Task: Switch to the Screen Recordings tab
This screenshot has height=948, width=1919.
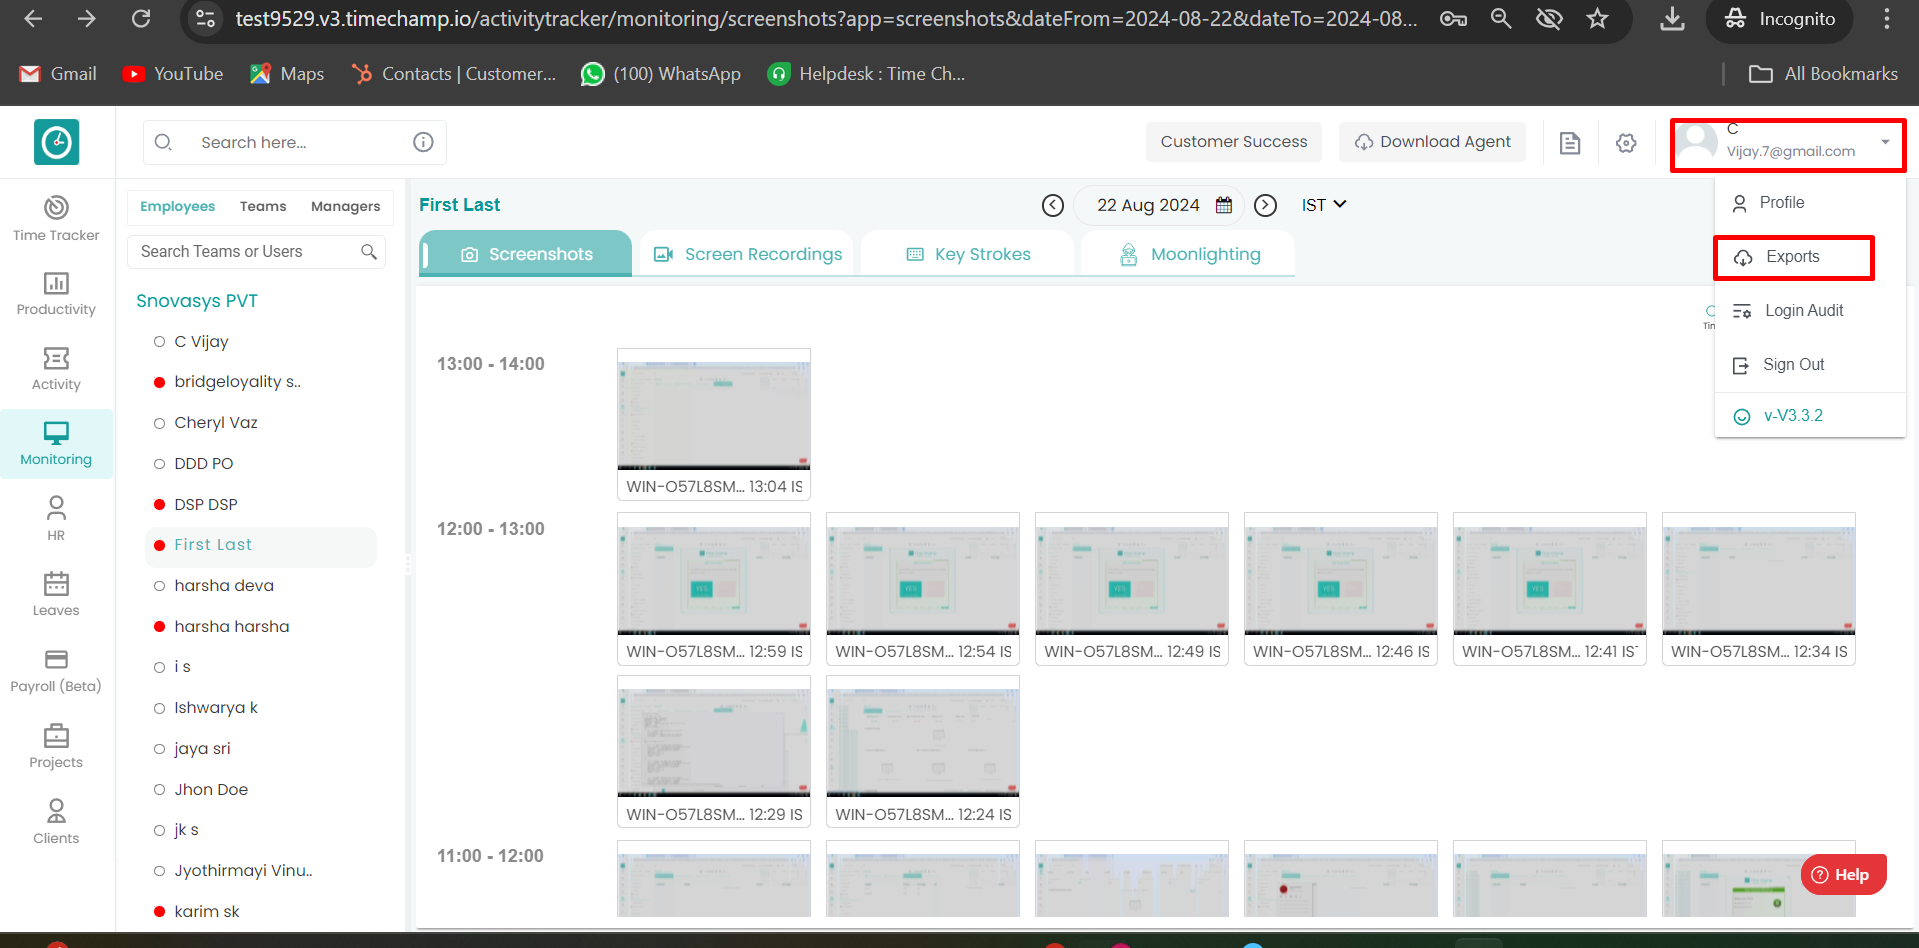Action: (748, 254)
